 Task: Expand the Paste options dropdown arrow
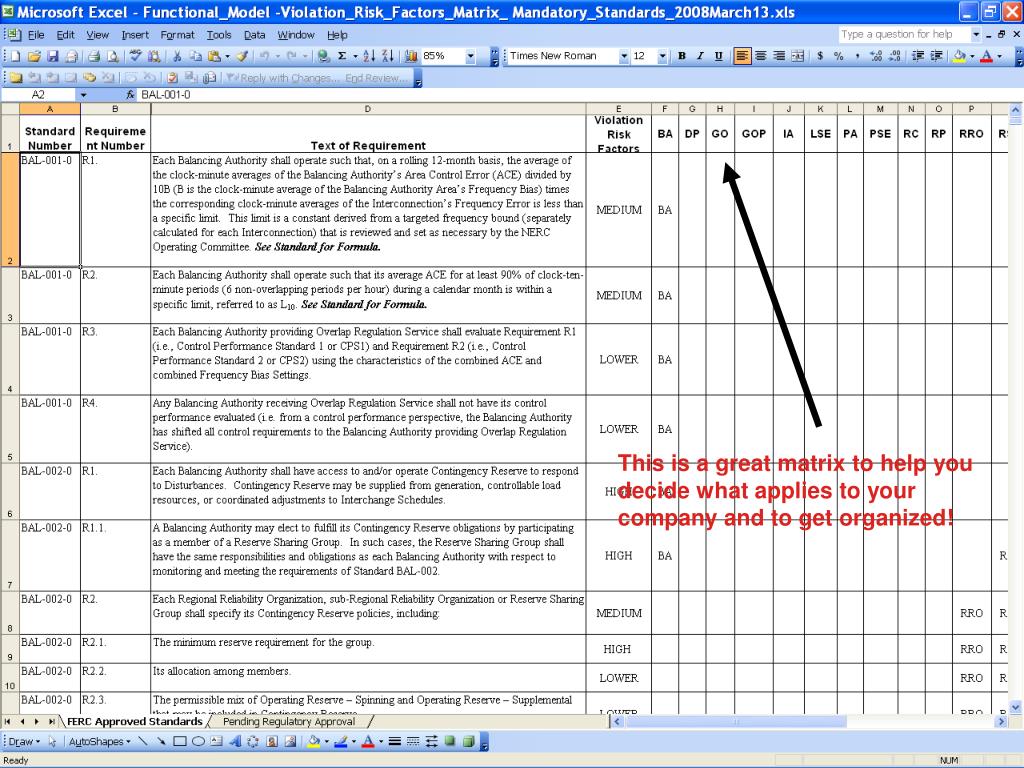coord(227,57)
